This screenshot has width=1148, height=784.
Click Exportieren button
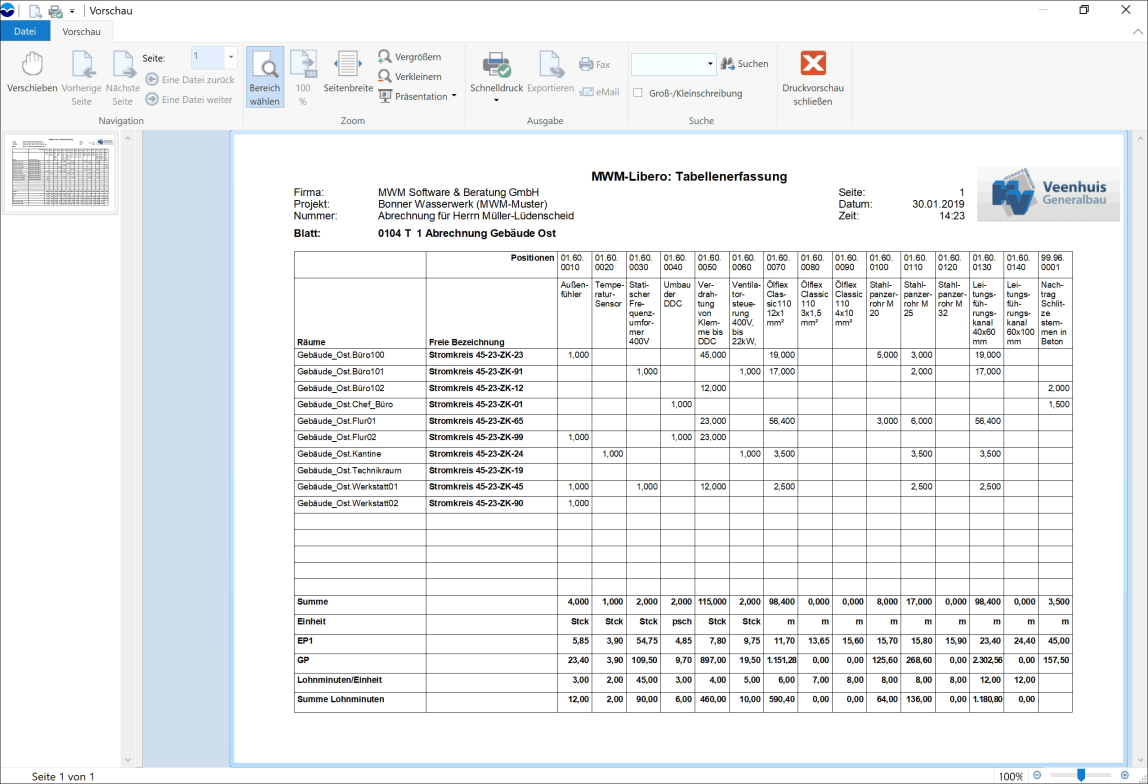pyautogui.click(x=551, y=73)
